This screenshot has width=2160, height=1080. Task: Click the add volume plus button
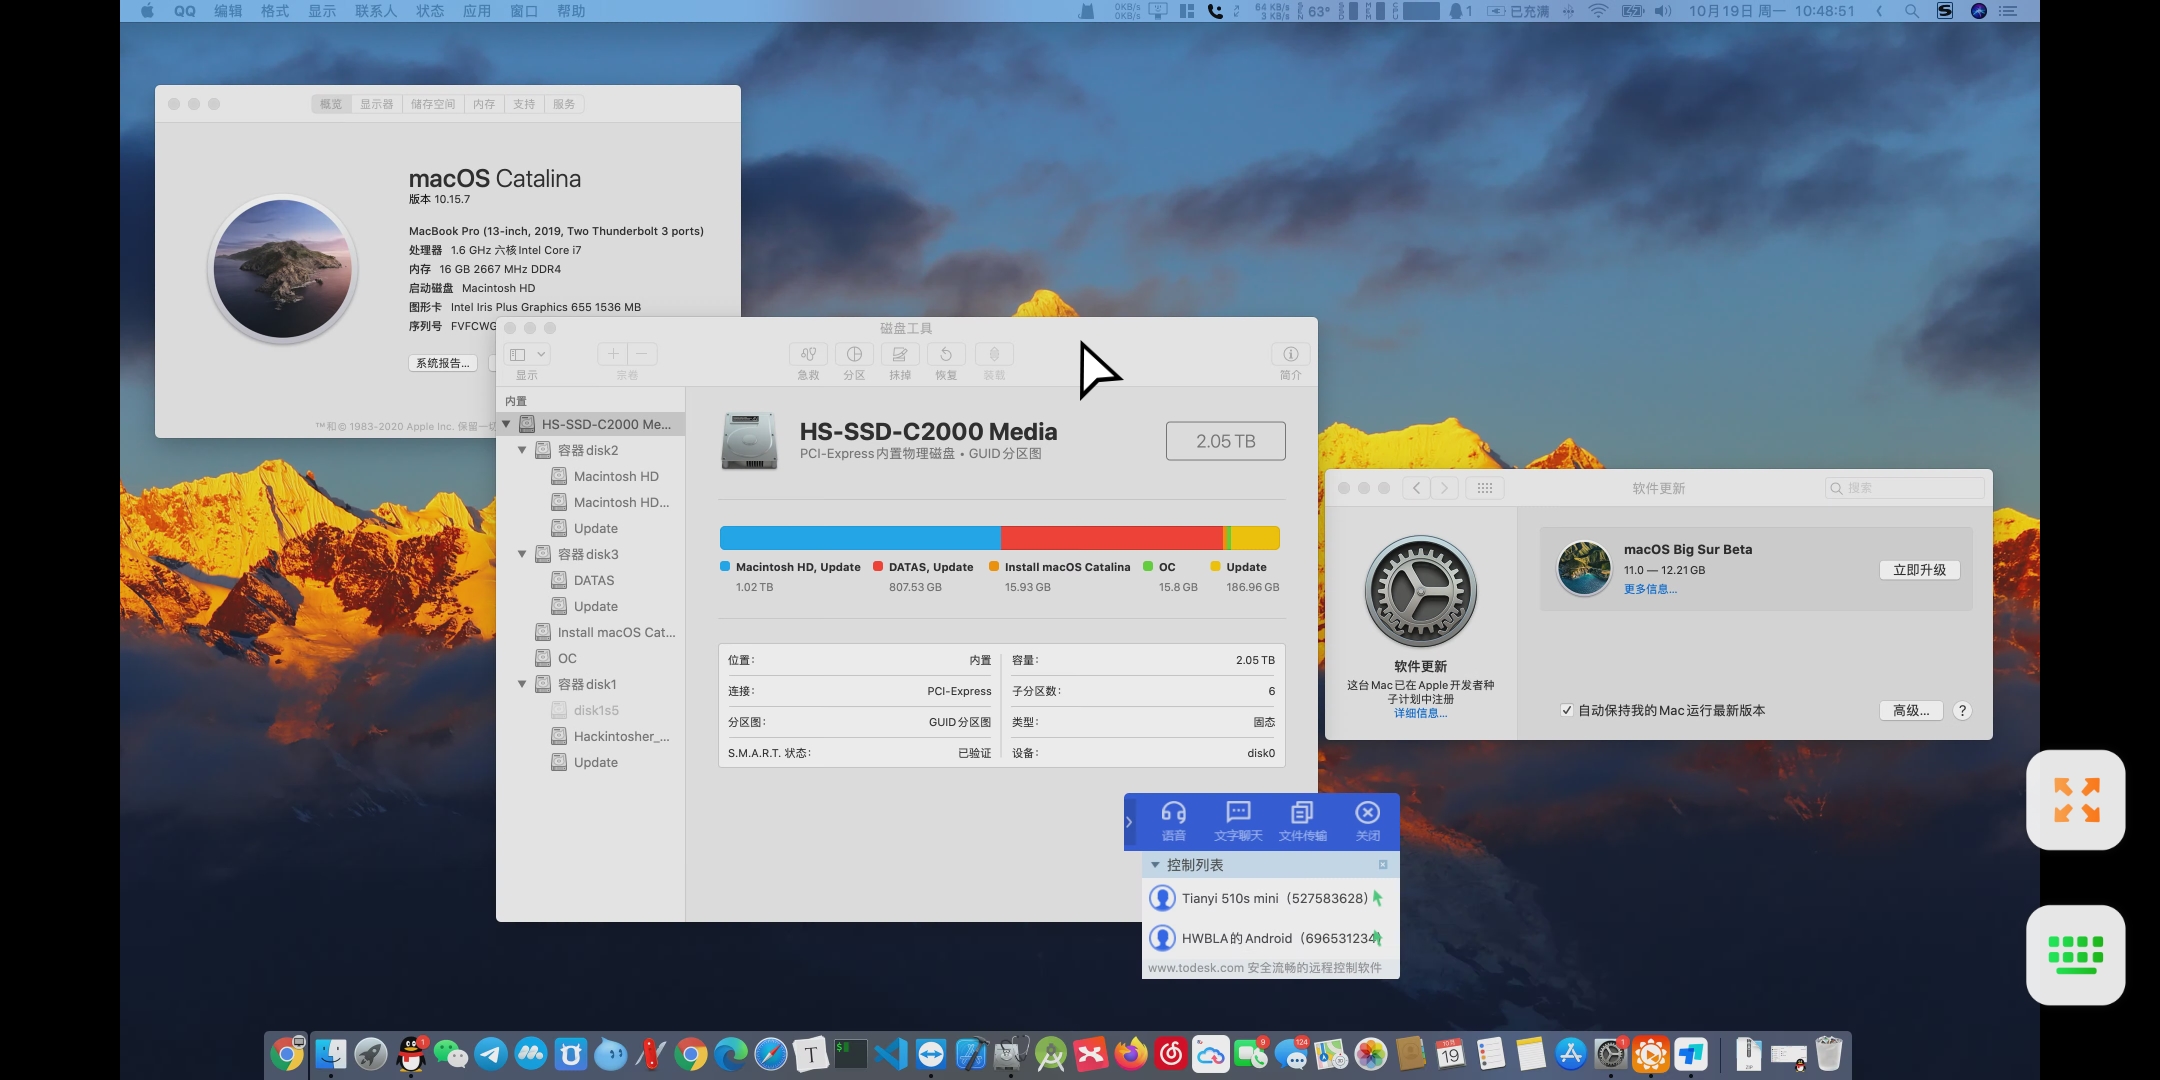click(613, 354)
